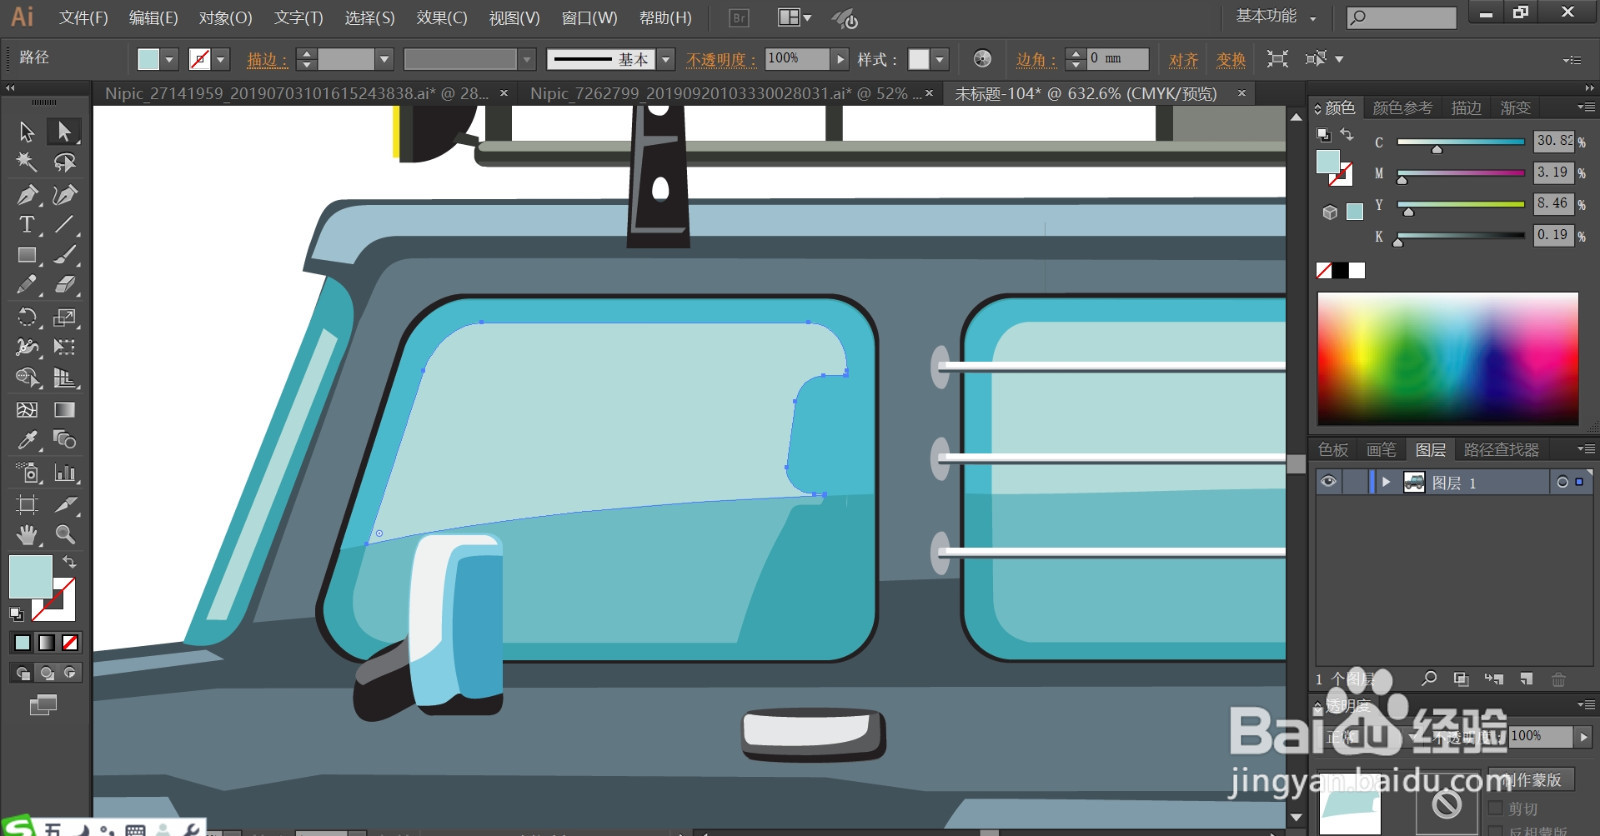Select the Rotate tool
Screen dimensions: 1600x836
27,318
